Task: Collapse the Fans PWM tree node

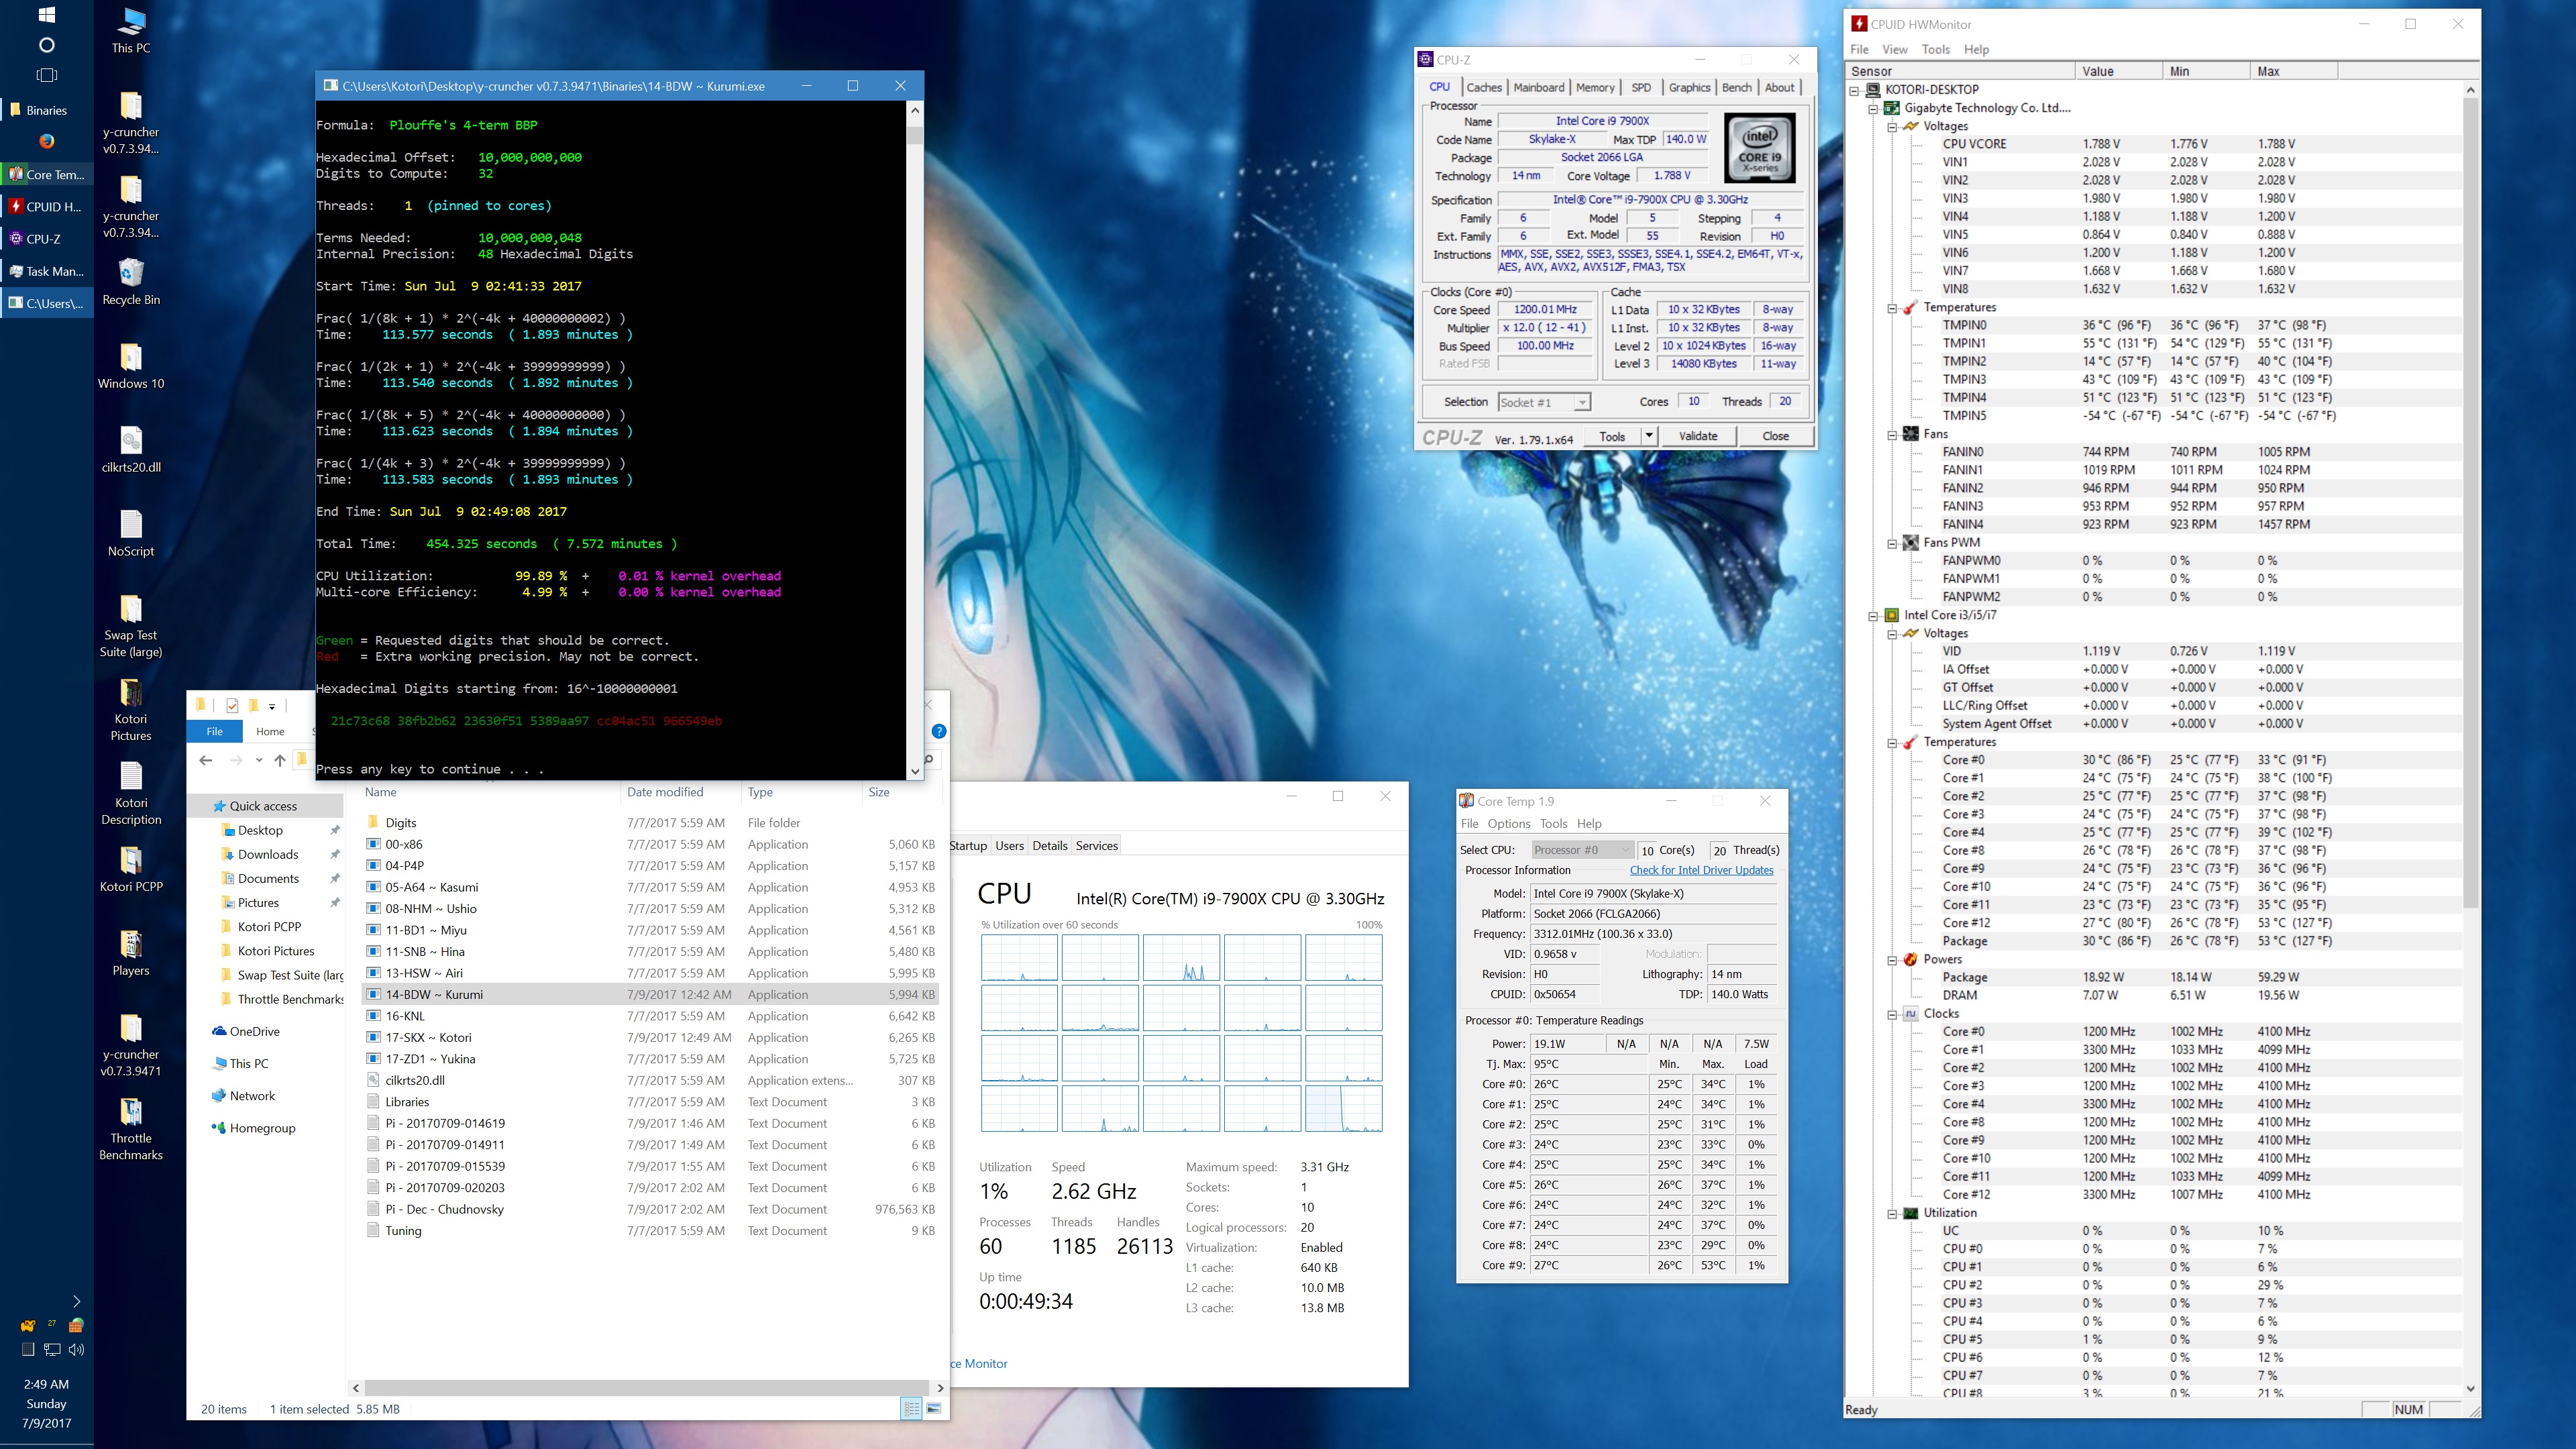Action: point(1892,543)
